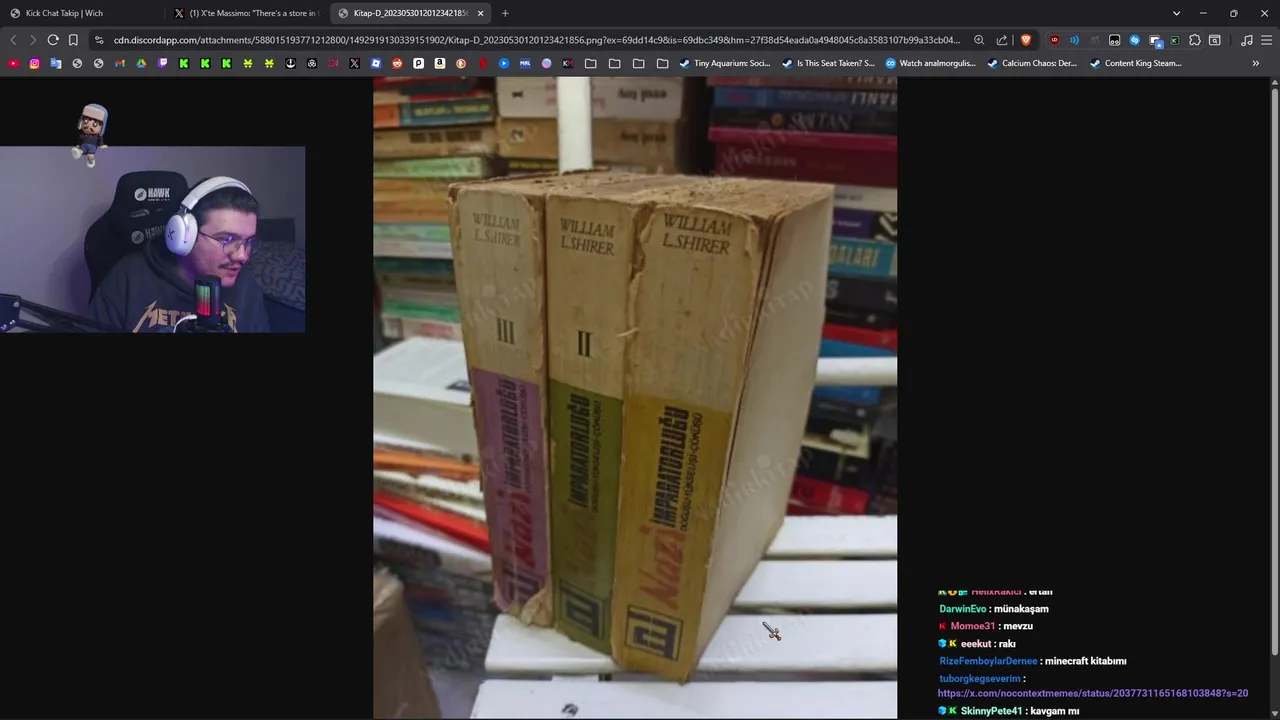This screenshot has height=720, width=1280.
Task: Go back to the previous page
Action: [x=12, y=40]
